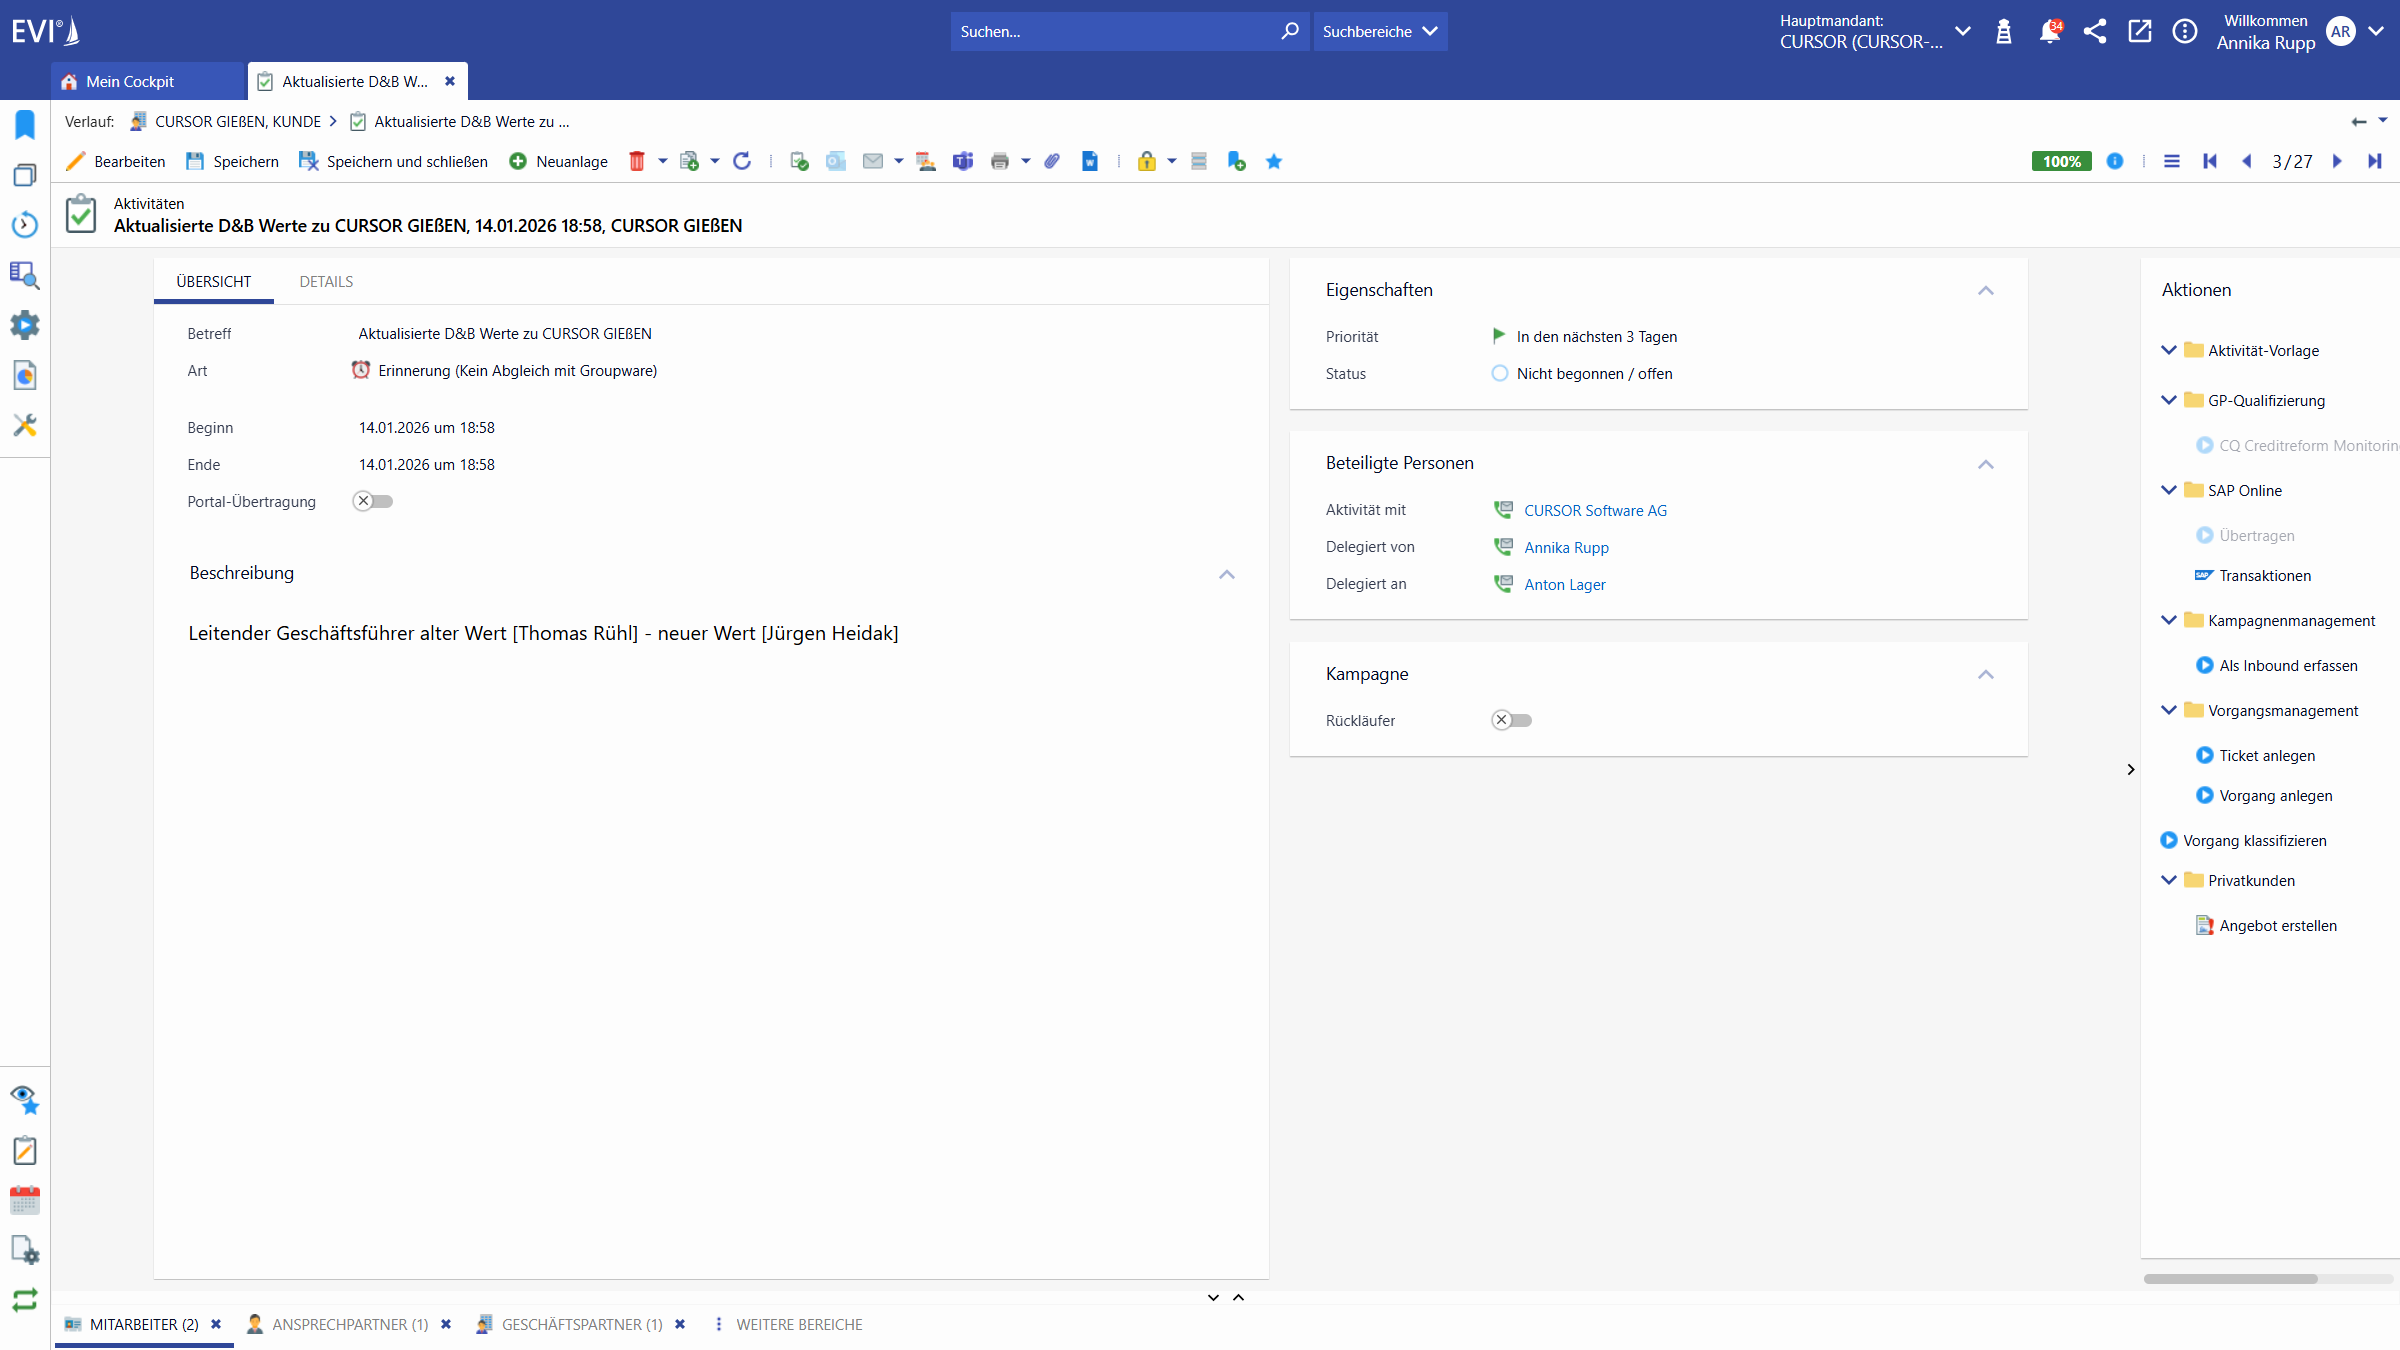Select the Word export icon
Screen dimensions: 2400x1350
(1089, 161)
